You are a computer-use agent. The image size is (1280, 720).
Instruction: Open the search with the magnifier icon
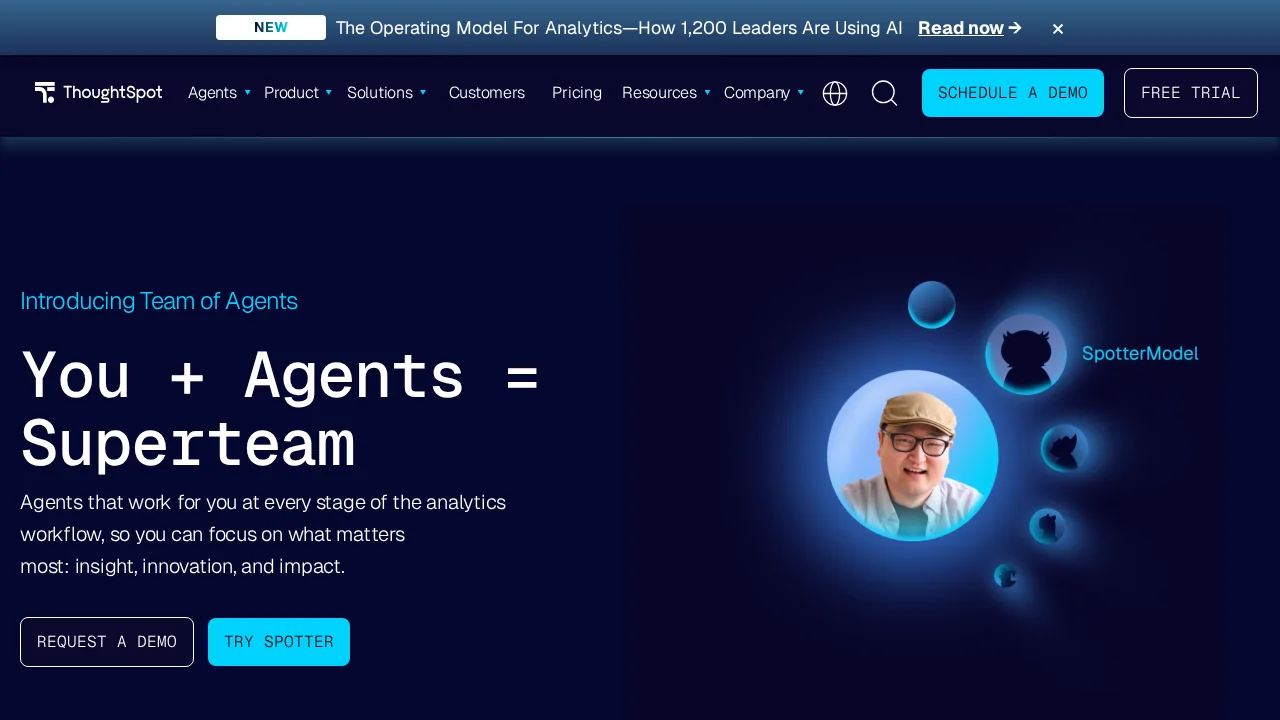click(x=884, y=93)
